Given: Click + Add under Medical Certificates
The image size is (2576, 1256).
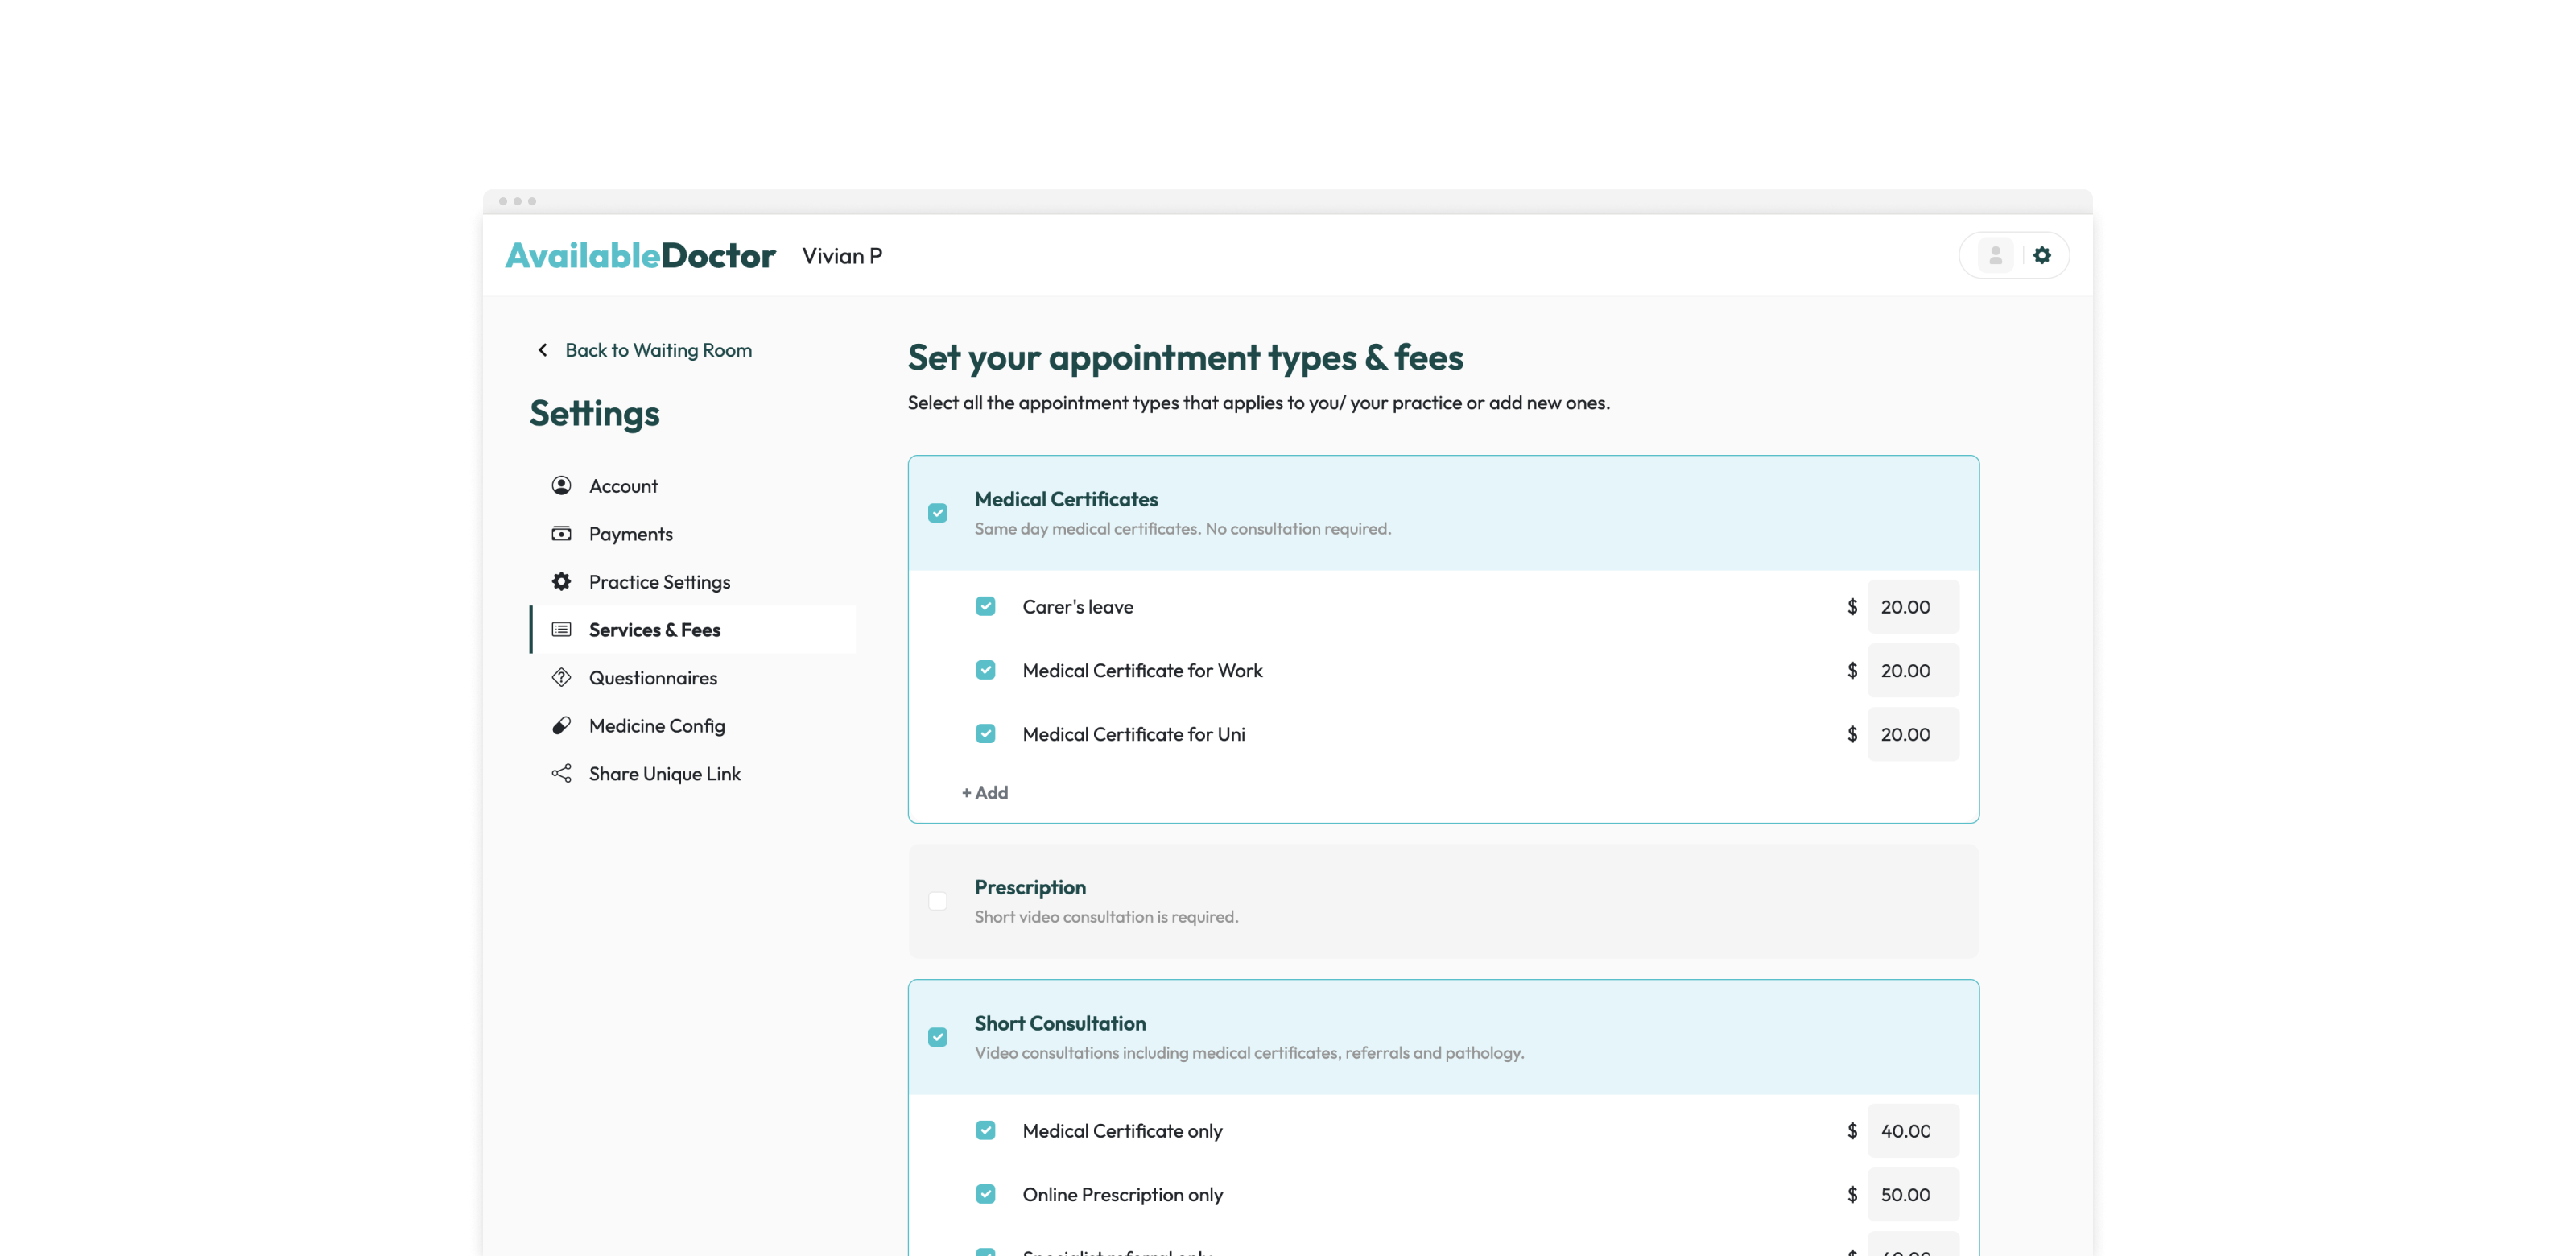Looking at the screenshot, I should (x=985, y=793).
